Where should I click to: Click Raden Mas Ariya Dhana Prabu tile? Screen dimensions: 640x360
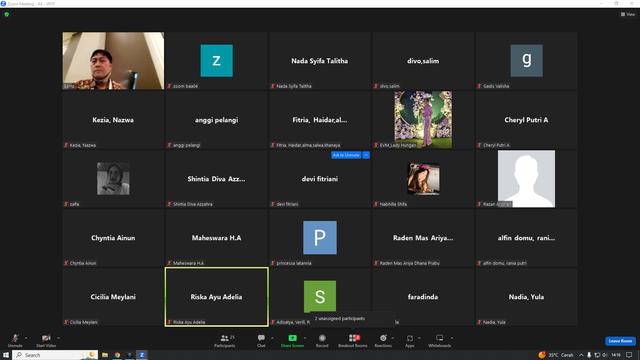pyautogui.click(x=423, y=238)
